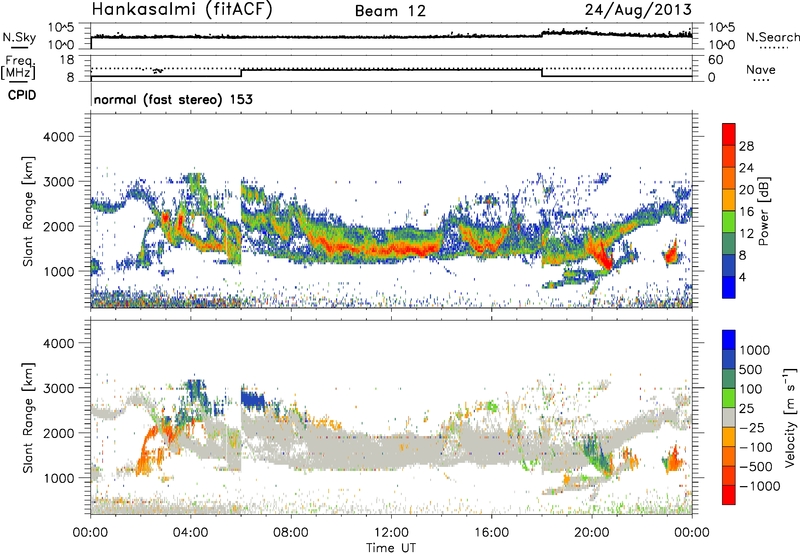Viewport: 800px width, 554px height.
Task: Click the power colorbar value '28'
Action: coord(746,146)
